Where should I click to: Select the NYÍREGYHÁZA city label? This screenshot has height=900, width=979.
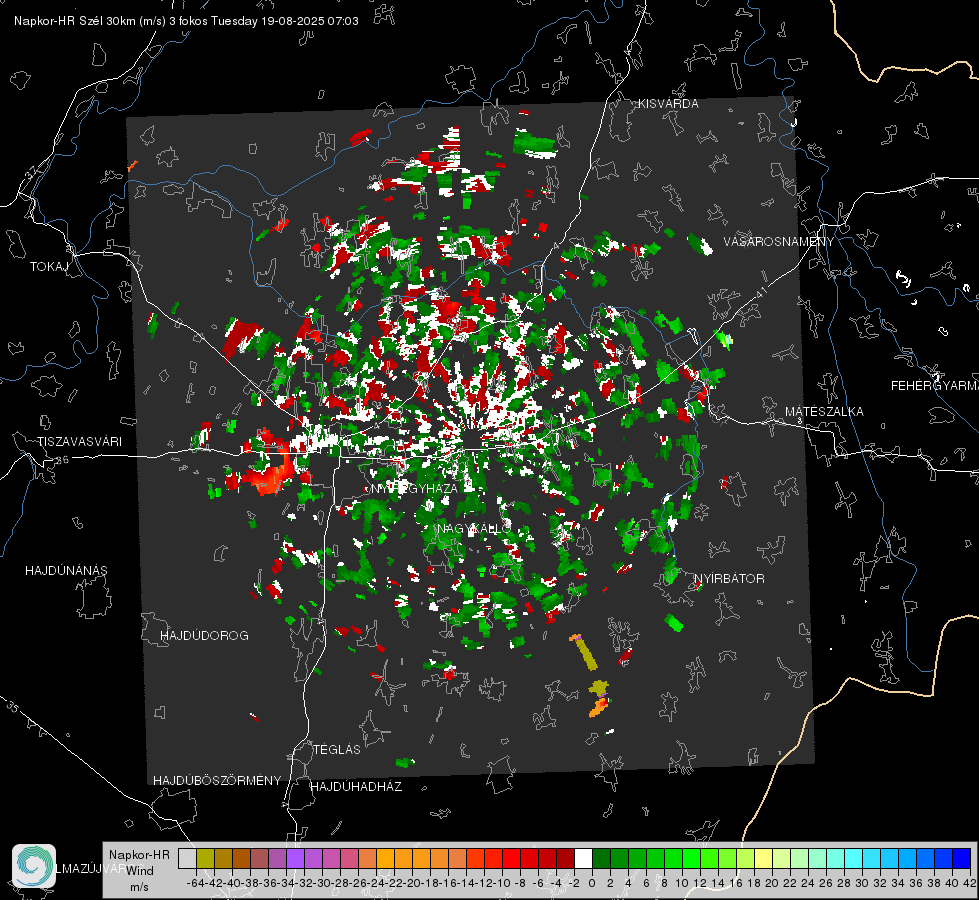(414, 488)
